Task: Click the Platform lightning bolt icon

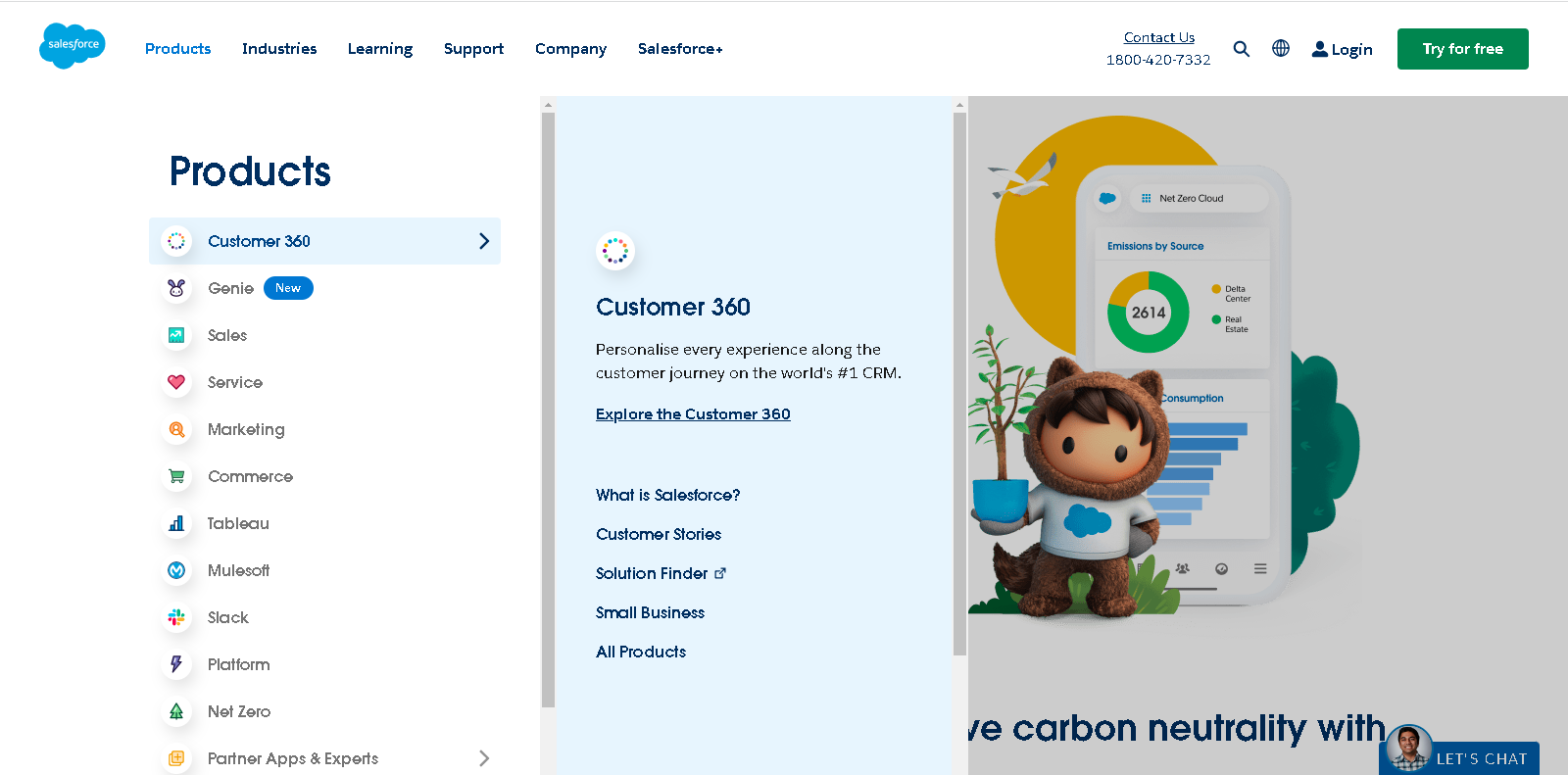Action: (176, 664)
